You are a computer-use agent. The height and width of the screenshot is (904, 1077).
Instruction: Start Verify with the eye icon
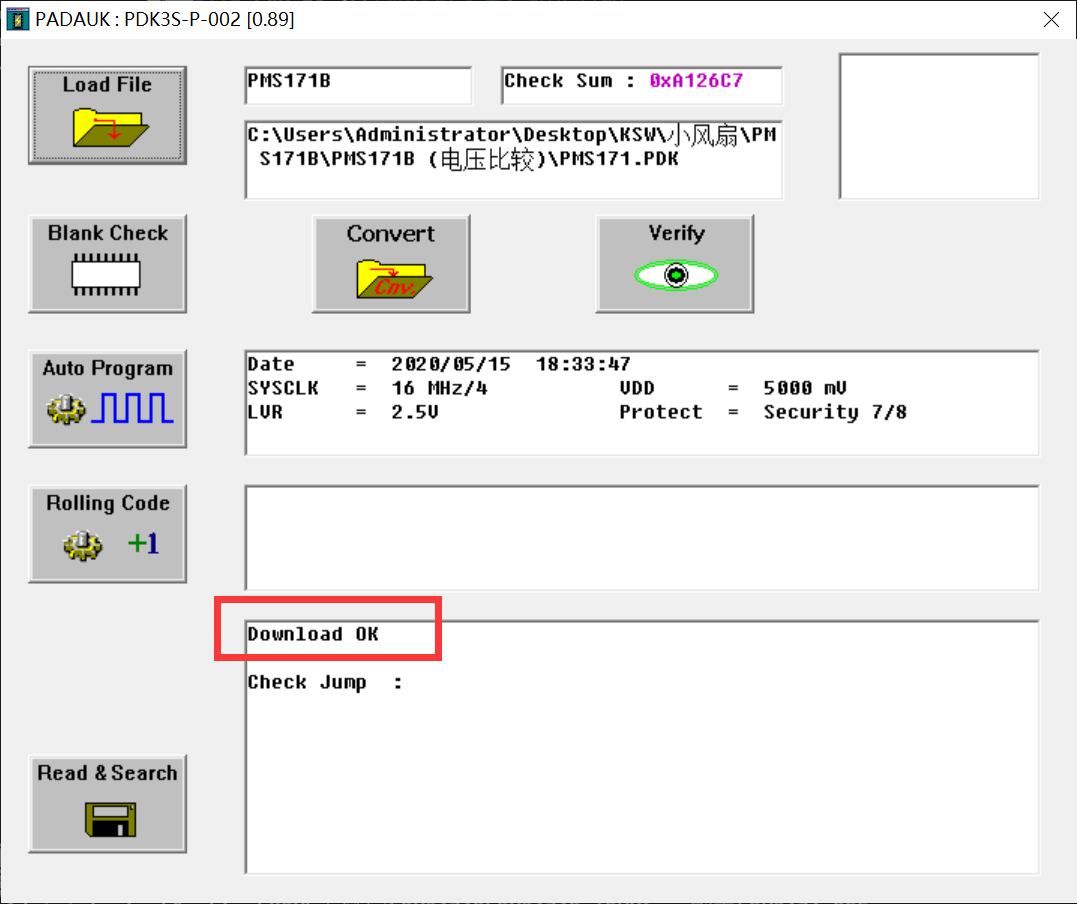point(674,264)
